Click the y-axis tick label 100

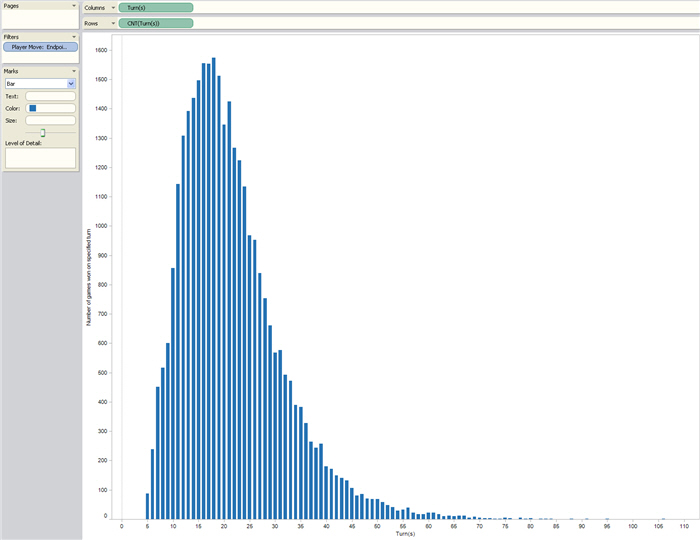click(103, 490)
